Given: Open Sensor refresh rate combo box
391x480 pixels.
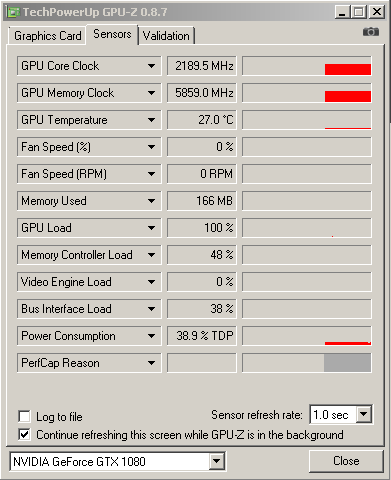Looking at the screenshot, I should point(341,415).
